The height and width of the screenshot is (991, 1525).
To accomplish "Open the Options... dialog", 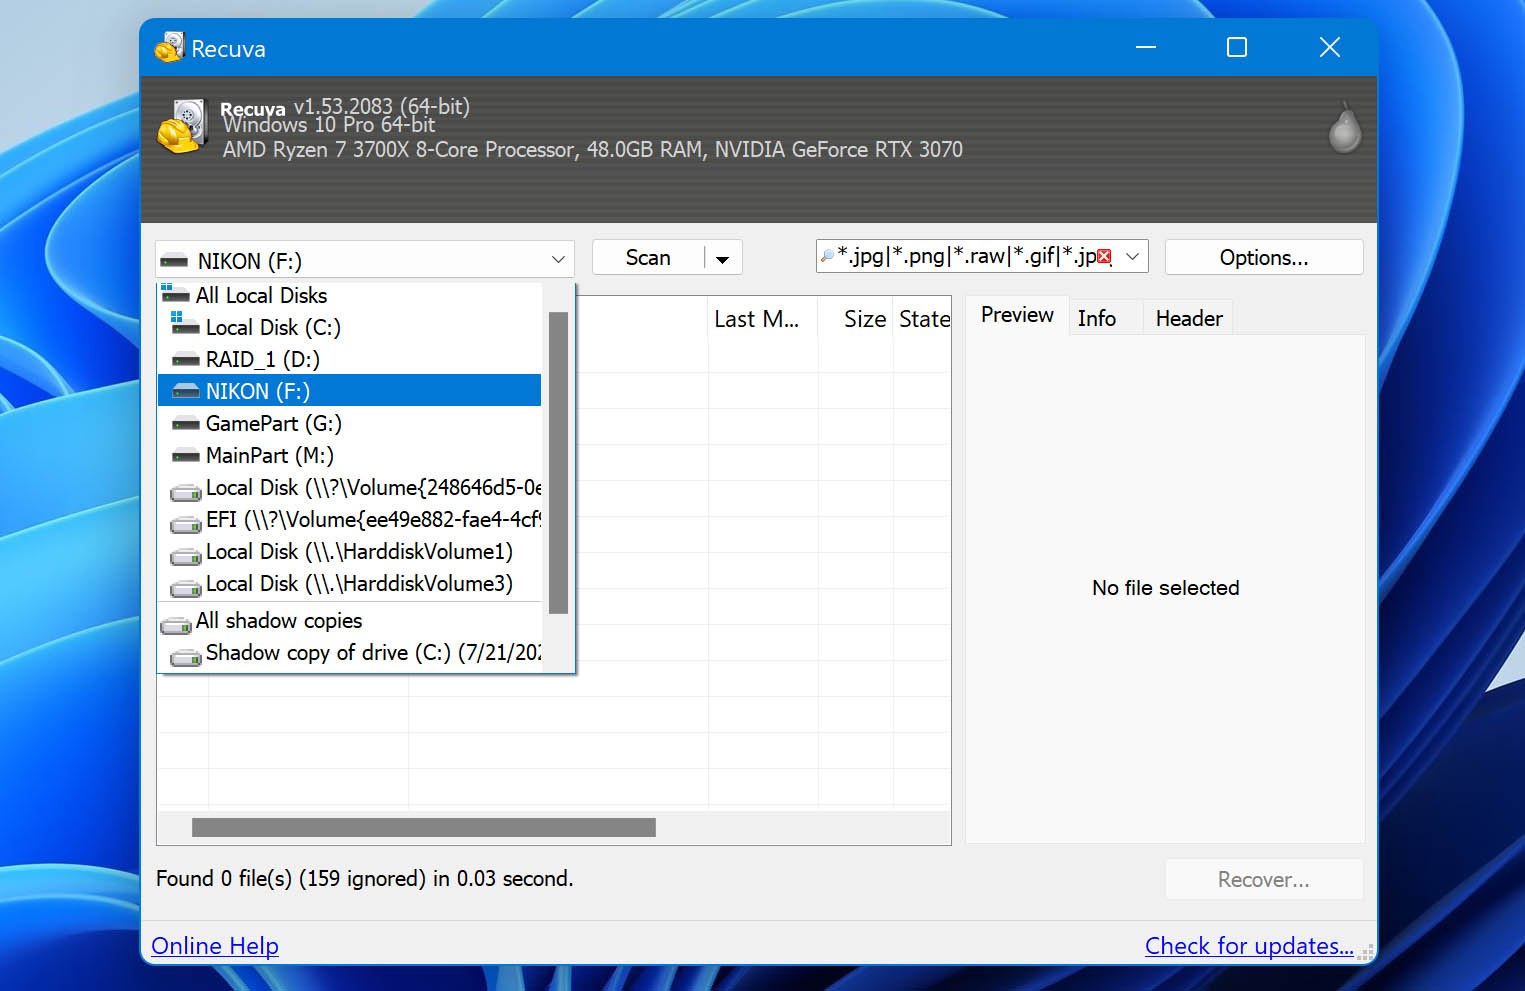I will click(x=1264, y=257).
